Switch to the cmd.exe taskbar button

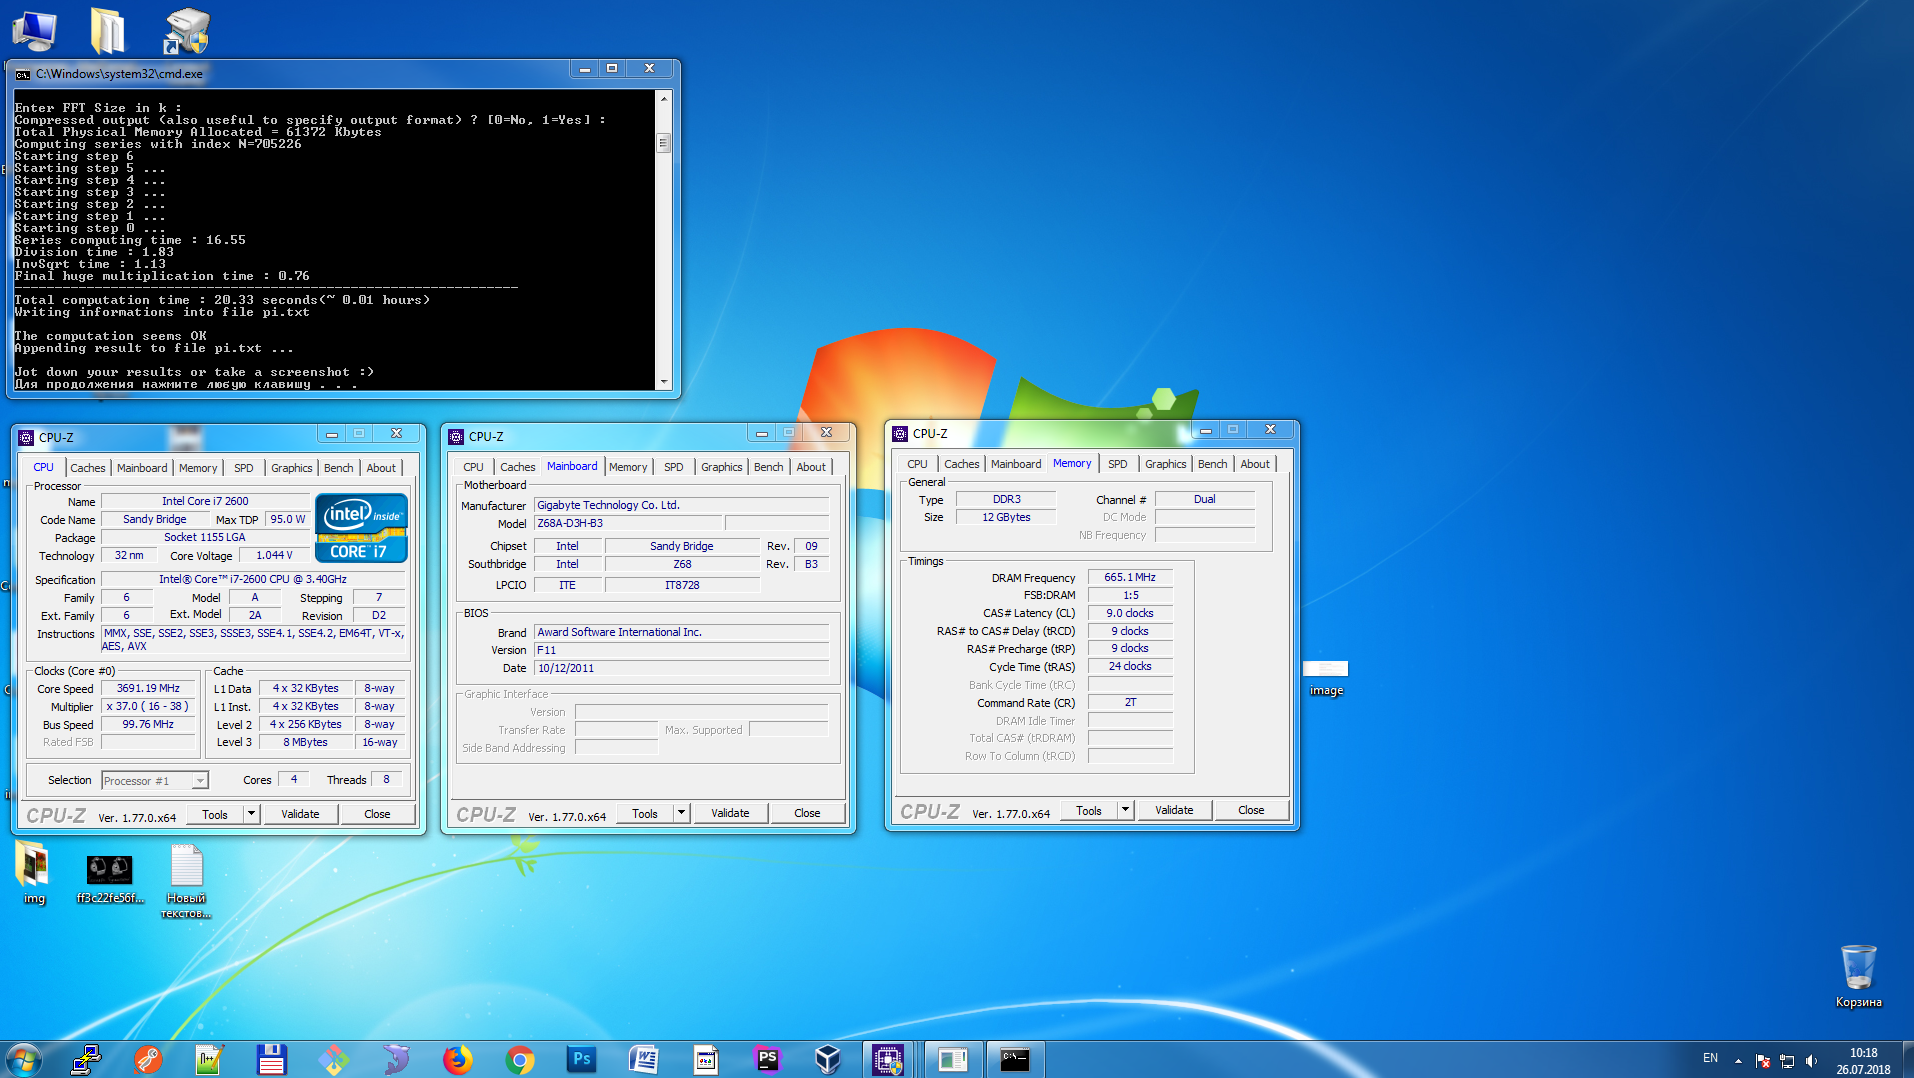click(1015, 1059)
